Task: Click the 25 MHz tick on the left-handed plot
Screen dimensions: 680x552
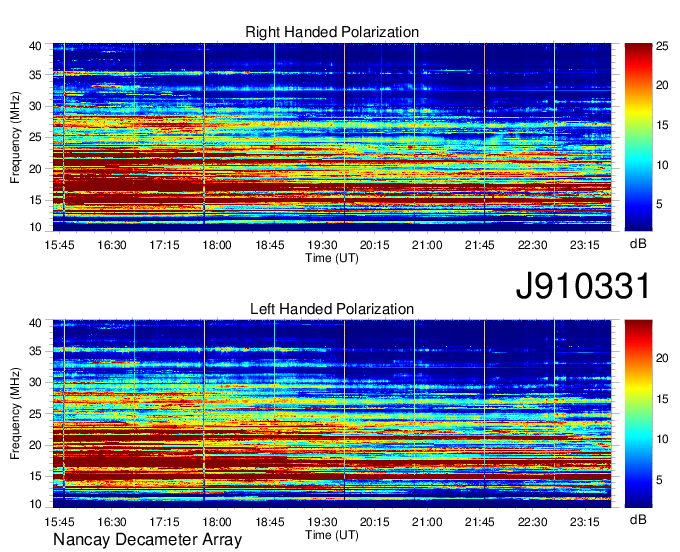Action: tap(36, 414)
